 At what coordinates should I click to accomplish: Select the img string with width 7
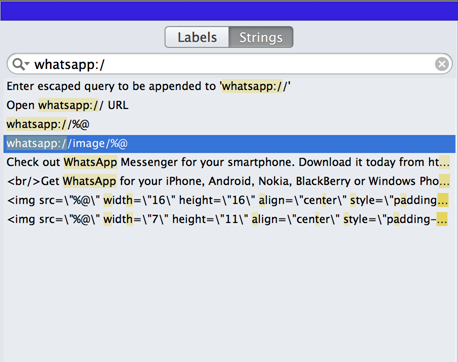click(229, 219)
